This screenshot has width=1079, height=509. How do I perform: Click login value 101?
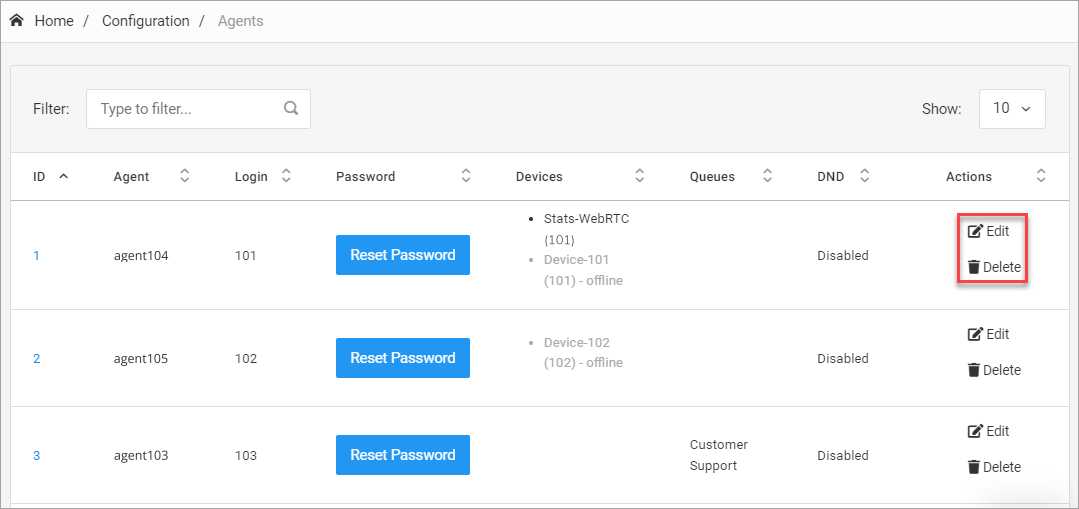(245, 255)
